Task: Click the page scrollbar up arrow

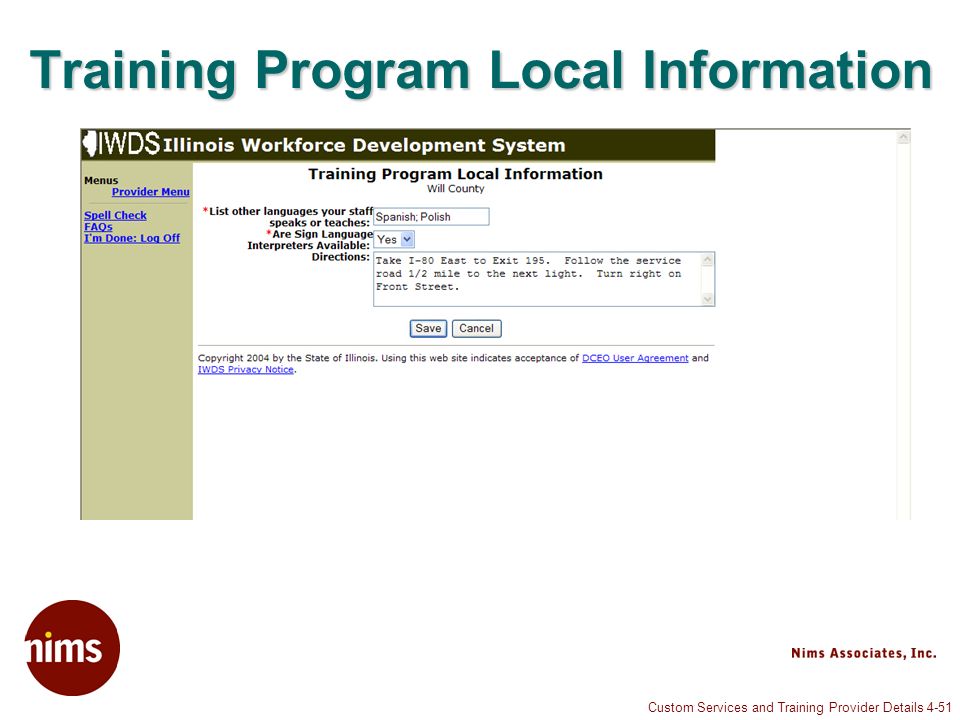Action: click(903, 138)
